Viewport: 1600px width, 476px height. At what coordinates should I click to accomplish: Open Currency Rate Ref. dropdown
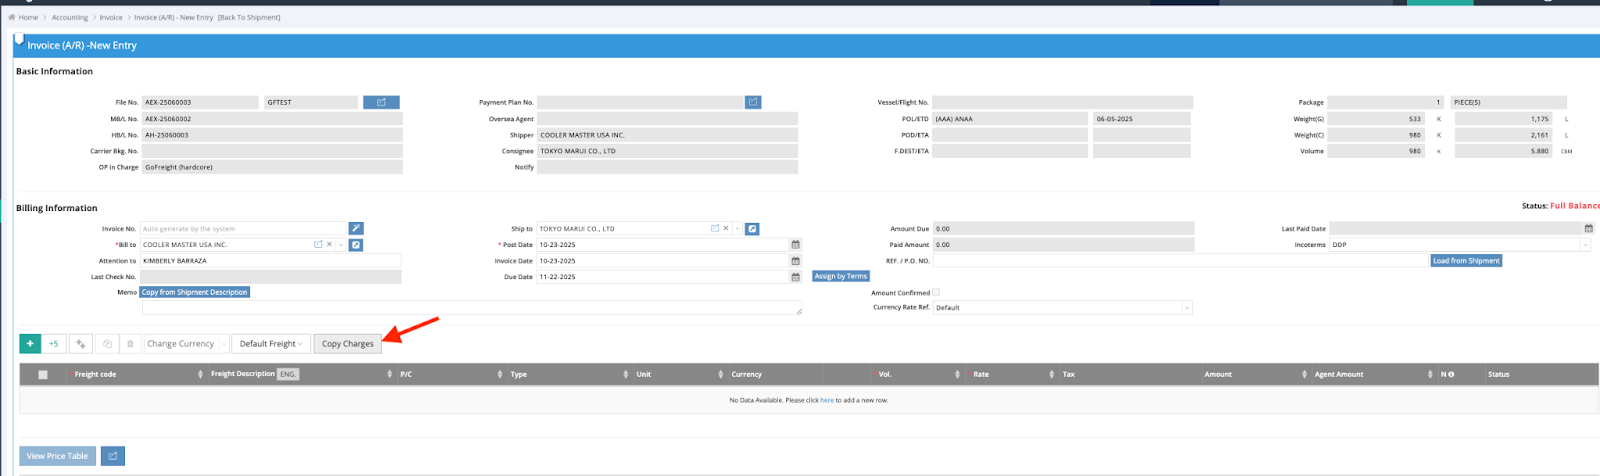tap(1186, 308)
